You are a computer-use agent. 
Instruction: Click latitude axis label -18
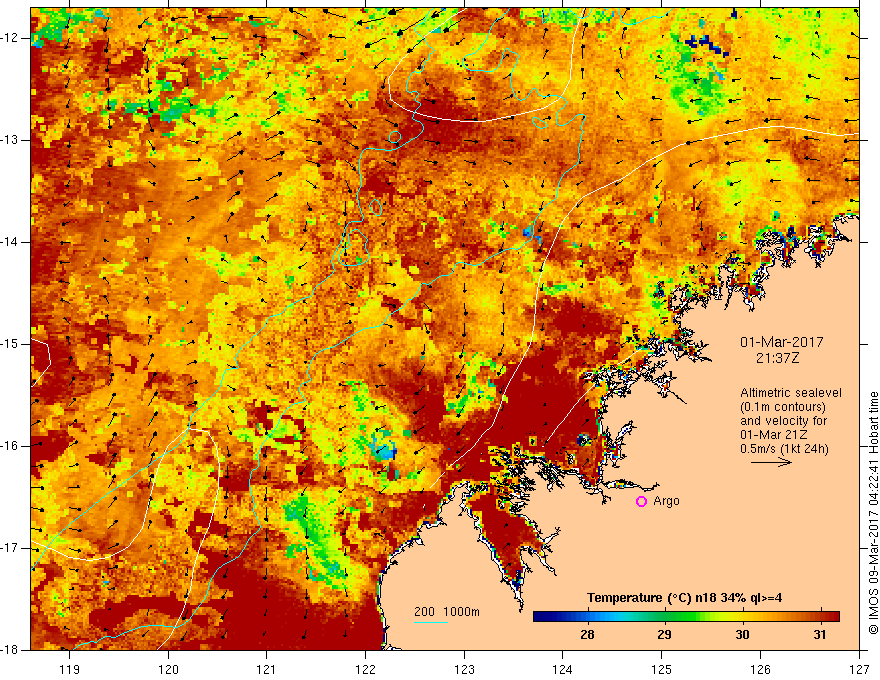coord(11,650)
